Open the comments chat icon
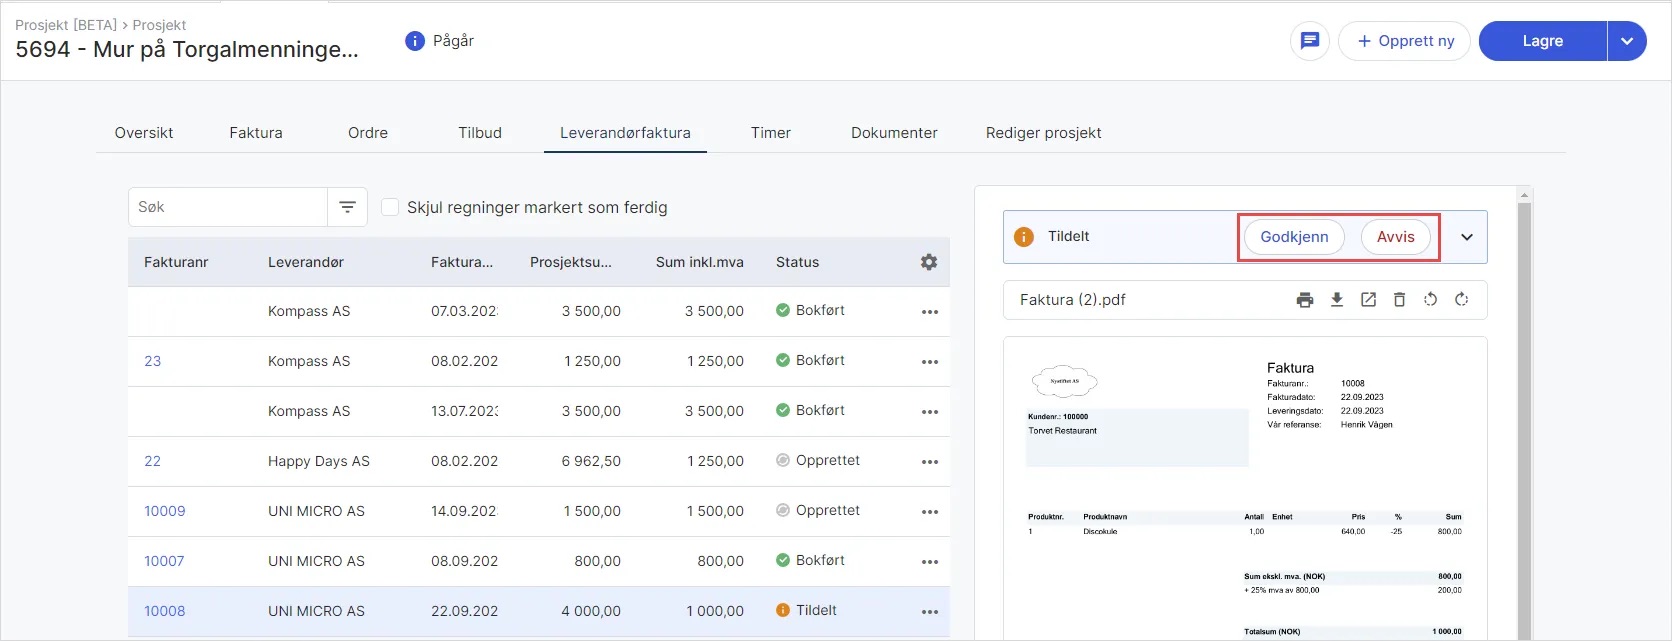This screenshot has height=641, width=1672. pos(1309,41)
